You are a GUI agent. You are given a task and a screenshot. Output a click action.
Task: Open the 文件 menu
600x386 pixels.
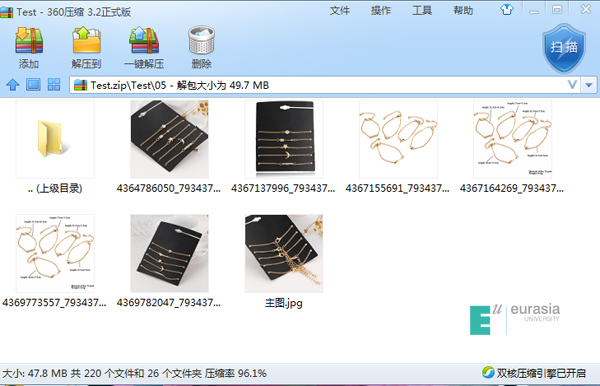click(x=340, y=10)
